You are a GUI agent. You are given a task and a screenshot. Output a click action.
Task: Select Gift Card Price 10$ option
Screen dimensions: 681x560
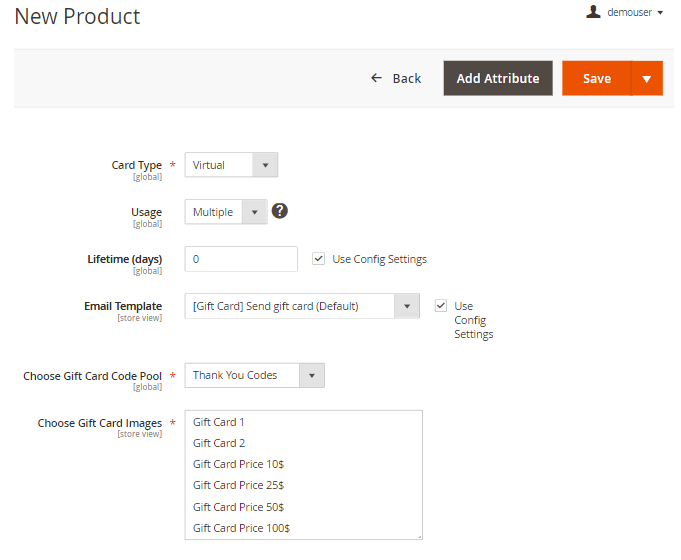(238, 464)
